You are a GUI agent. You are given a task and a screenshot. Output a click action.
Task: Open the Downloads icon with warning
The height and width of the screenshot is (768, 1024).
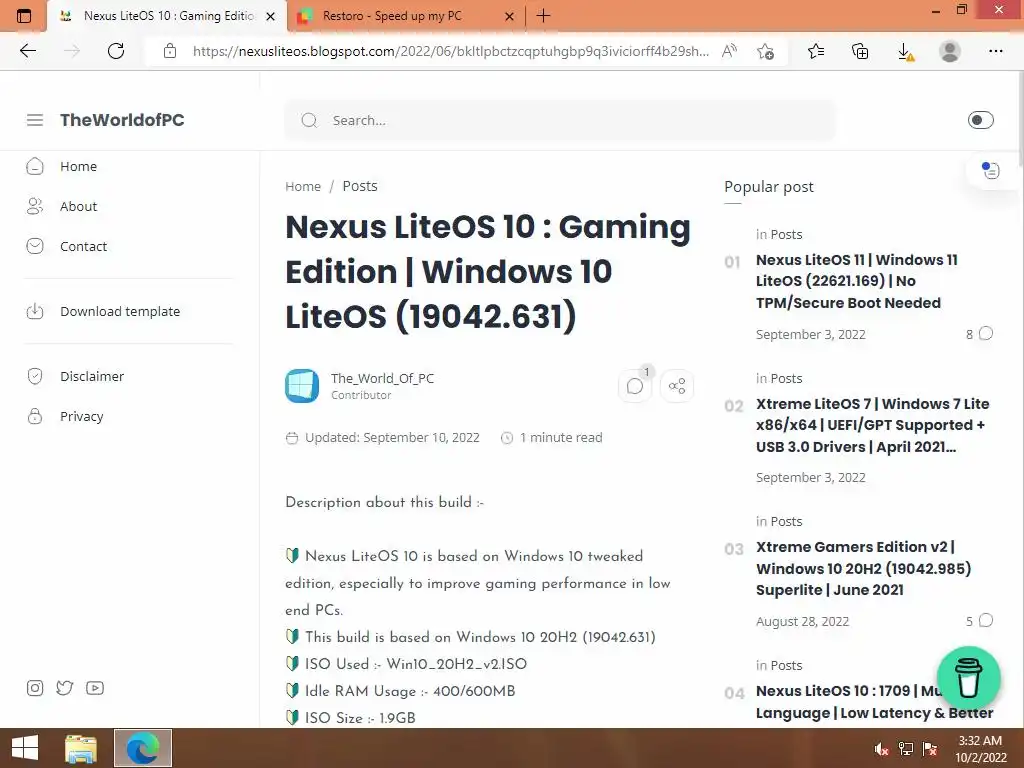pos(905,51)
